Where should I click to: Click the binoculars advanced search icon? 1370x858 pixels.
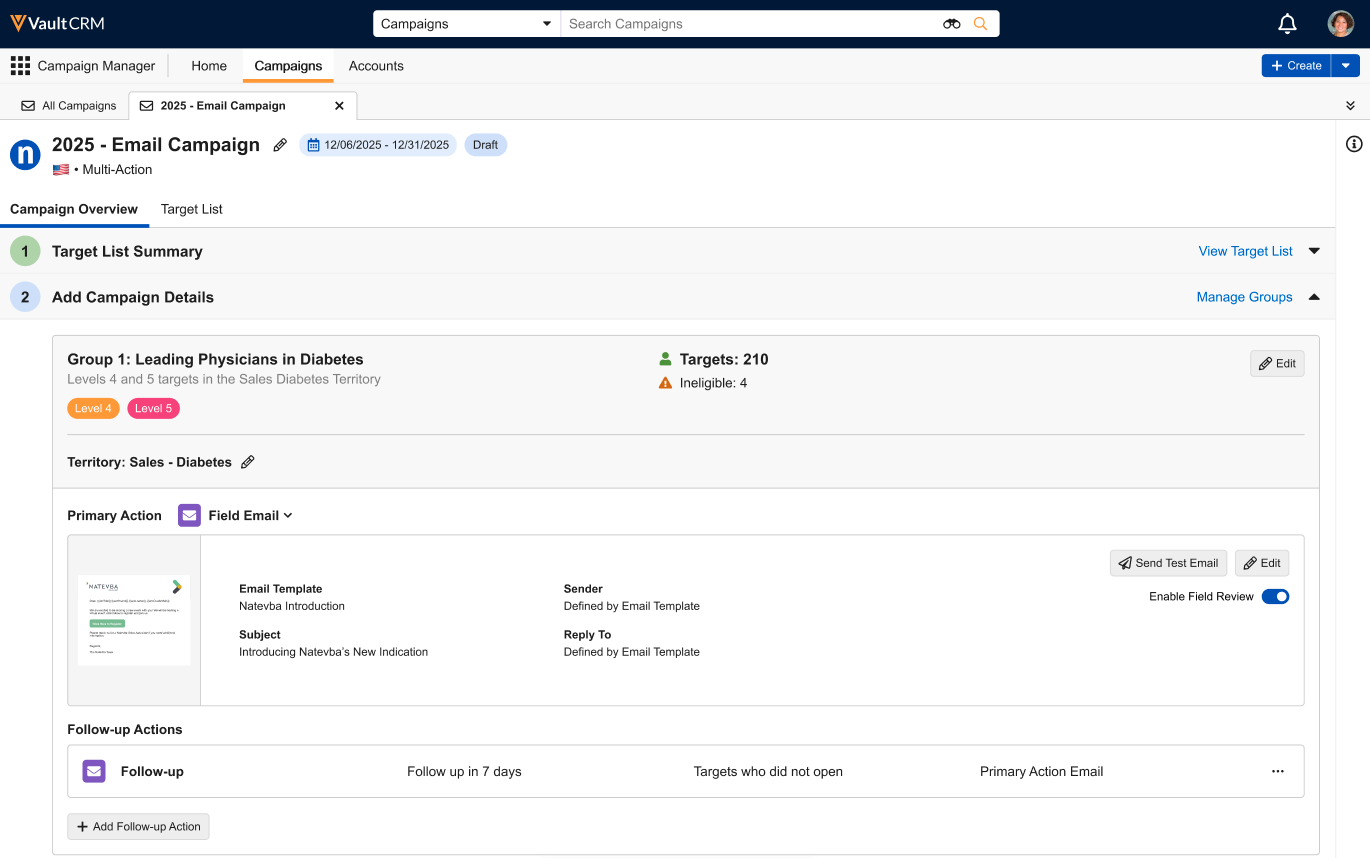[951, 24]
